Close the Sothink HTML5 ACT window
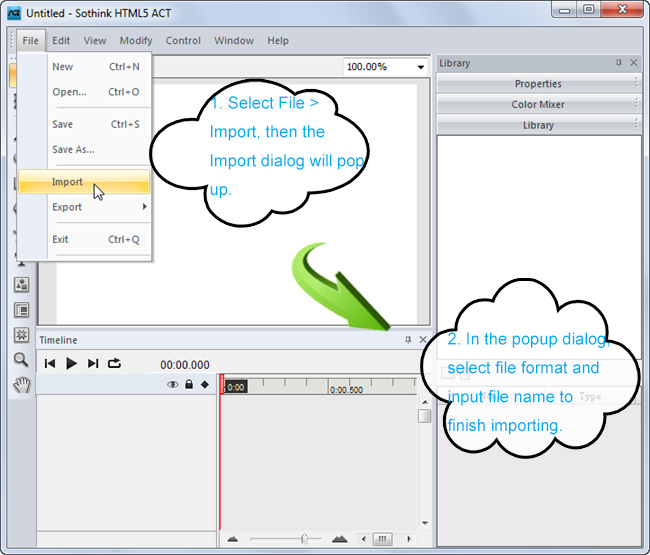This screenshot has width=650, height=555. click(622, 10)
